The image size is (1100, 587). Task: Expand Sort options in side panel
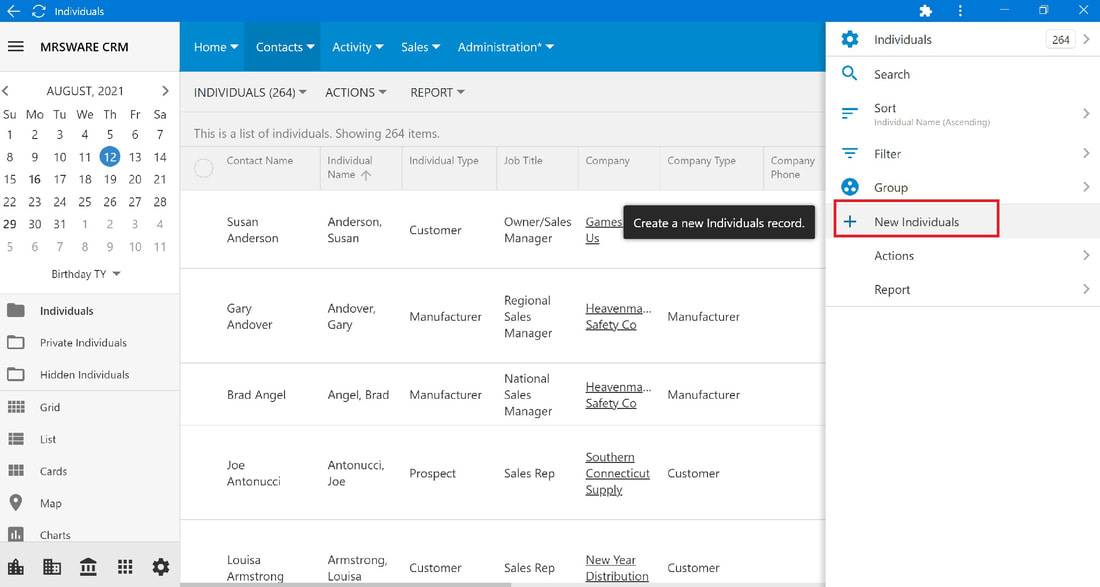pyautogui.click(x=962, y=114)
